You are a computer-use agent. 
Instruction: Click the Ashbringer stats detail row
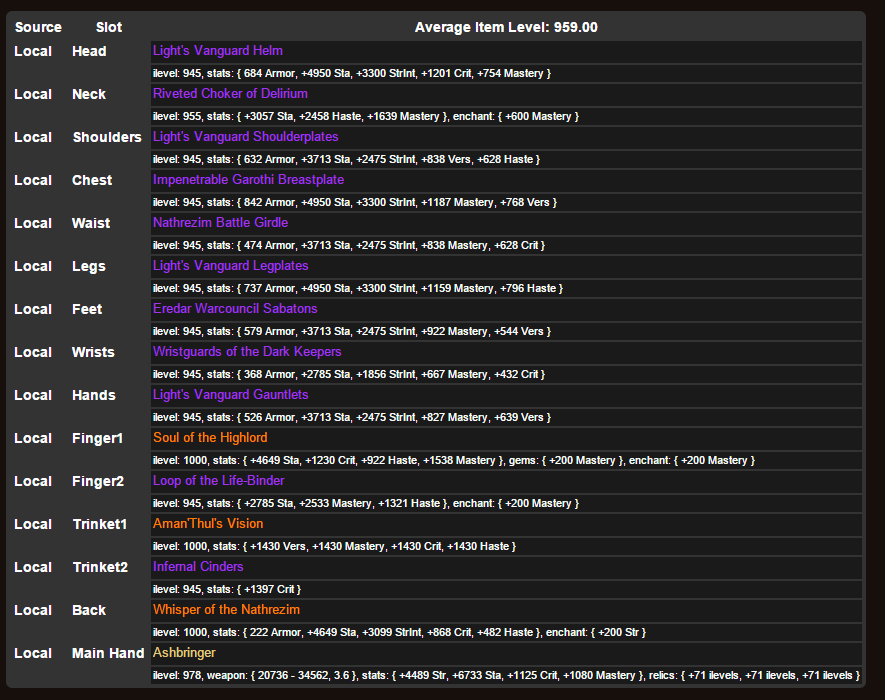click(505, 675)
